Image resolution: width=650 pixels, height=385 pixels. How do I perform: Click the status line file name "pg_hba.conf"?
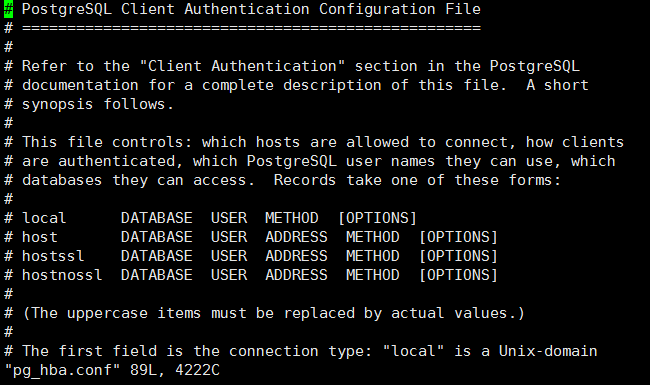click(62, 370)
